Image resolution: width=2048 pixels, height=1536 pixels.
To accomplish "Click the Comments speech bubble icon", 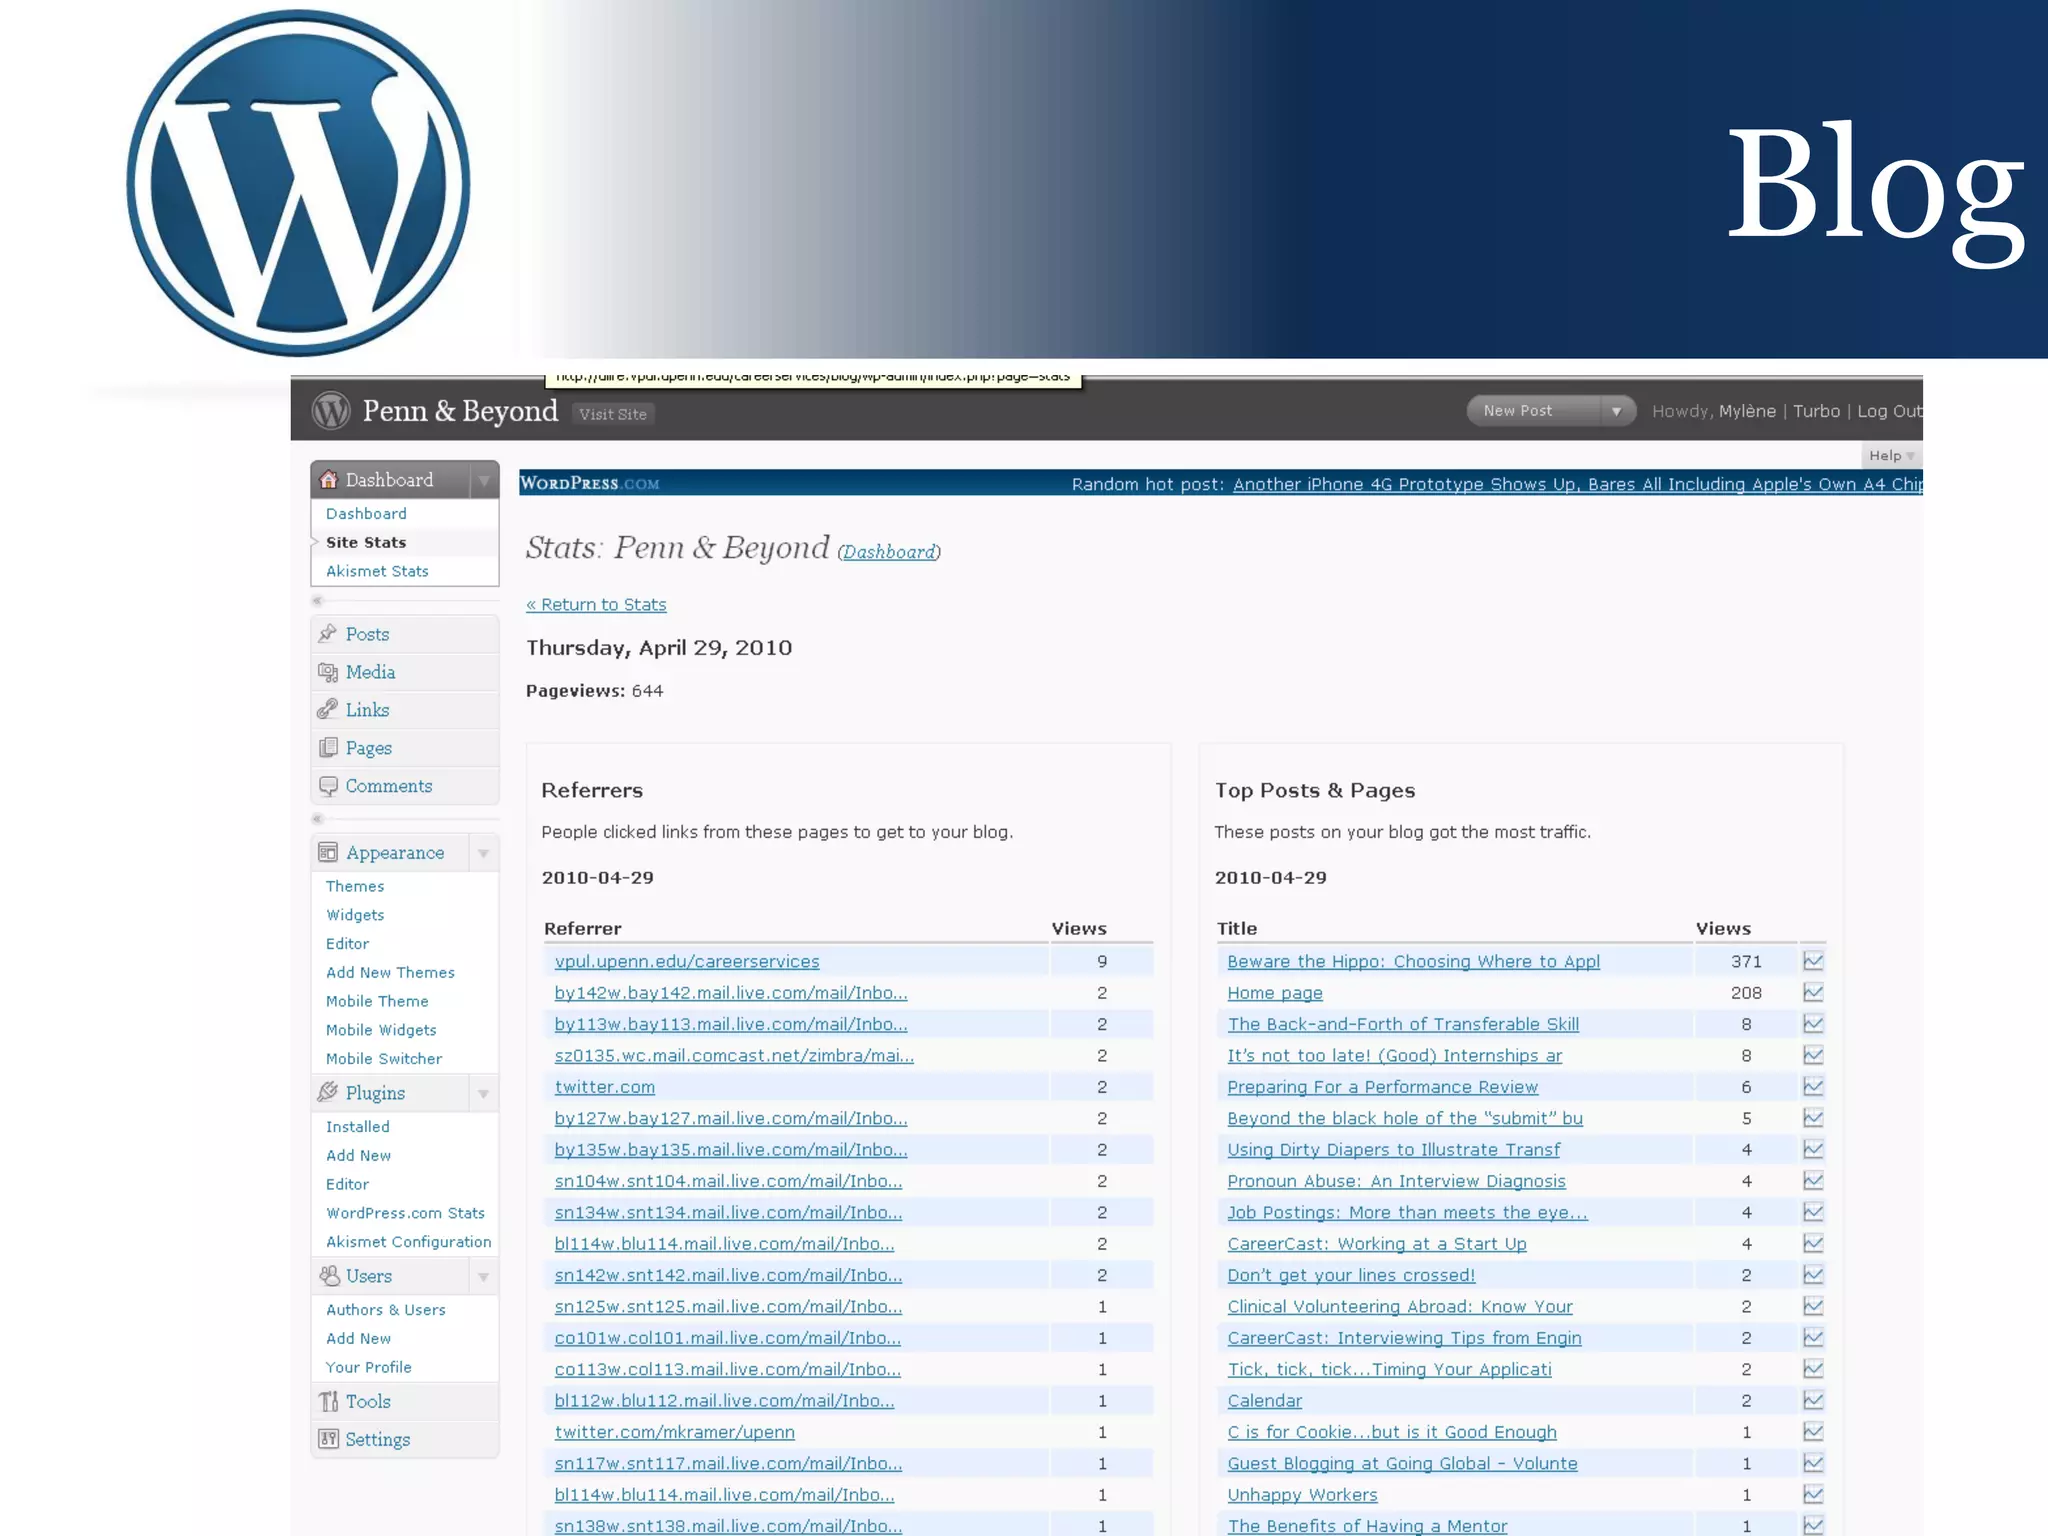I will coord(328,786).
